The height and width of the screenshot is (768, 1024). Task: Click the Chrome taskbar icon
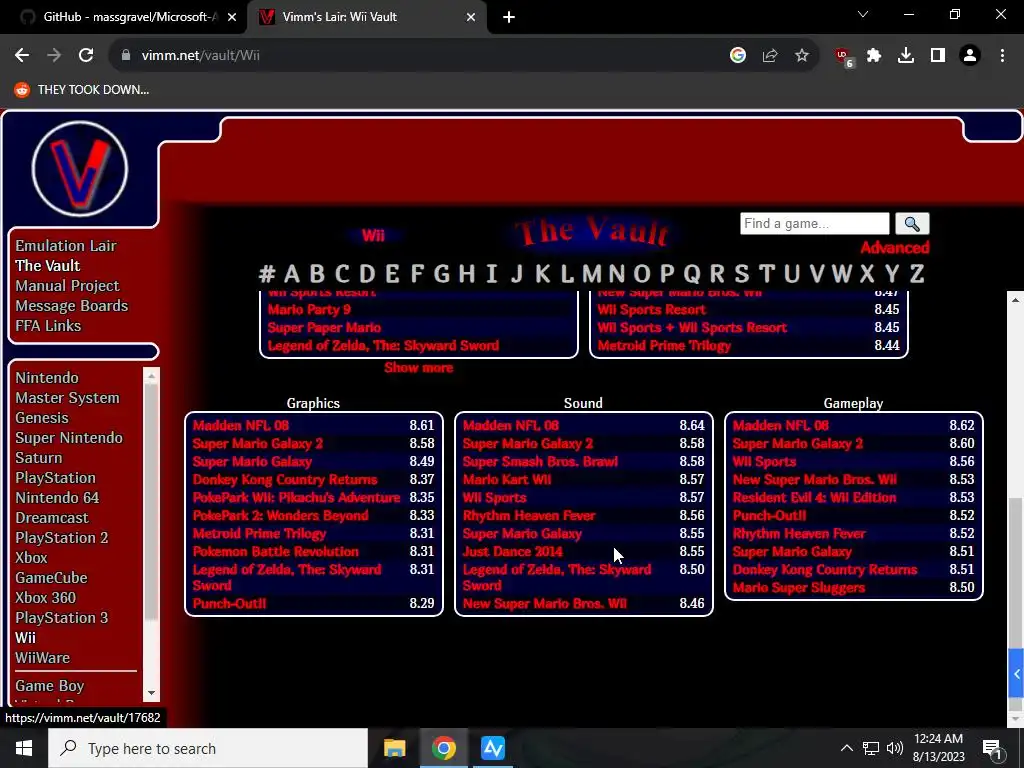[x=443, y=748]
